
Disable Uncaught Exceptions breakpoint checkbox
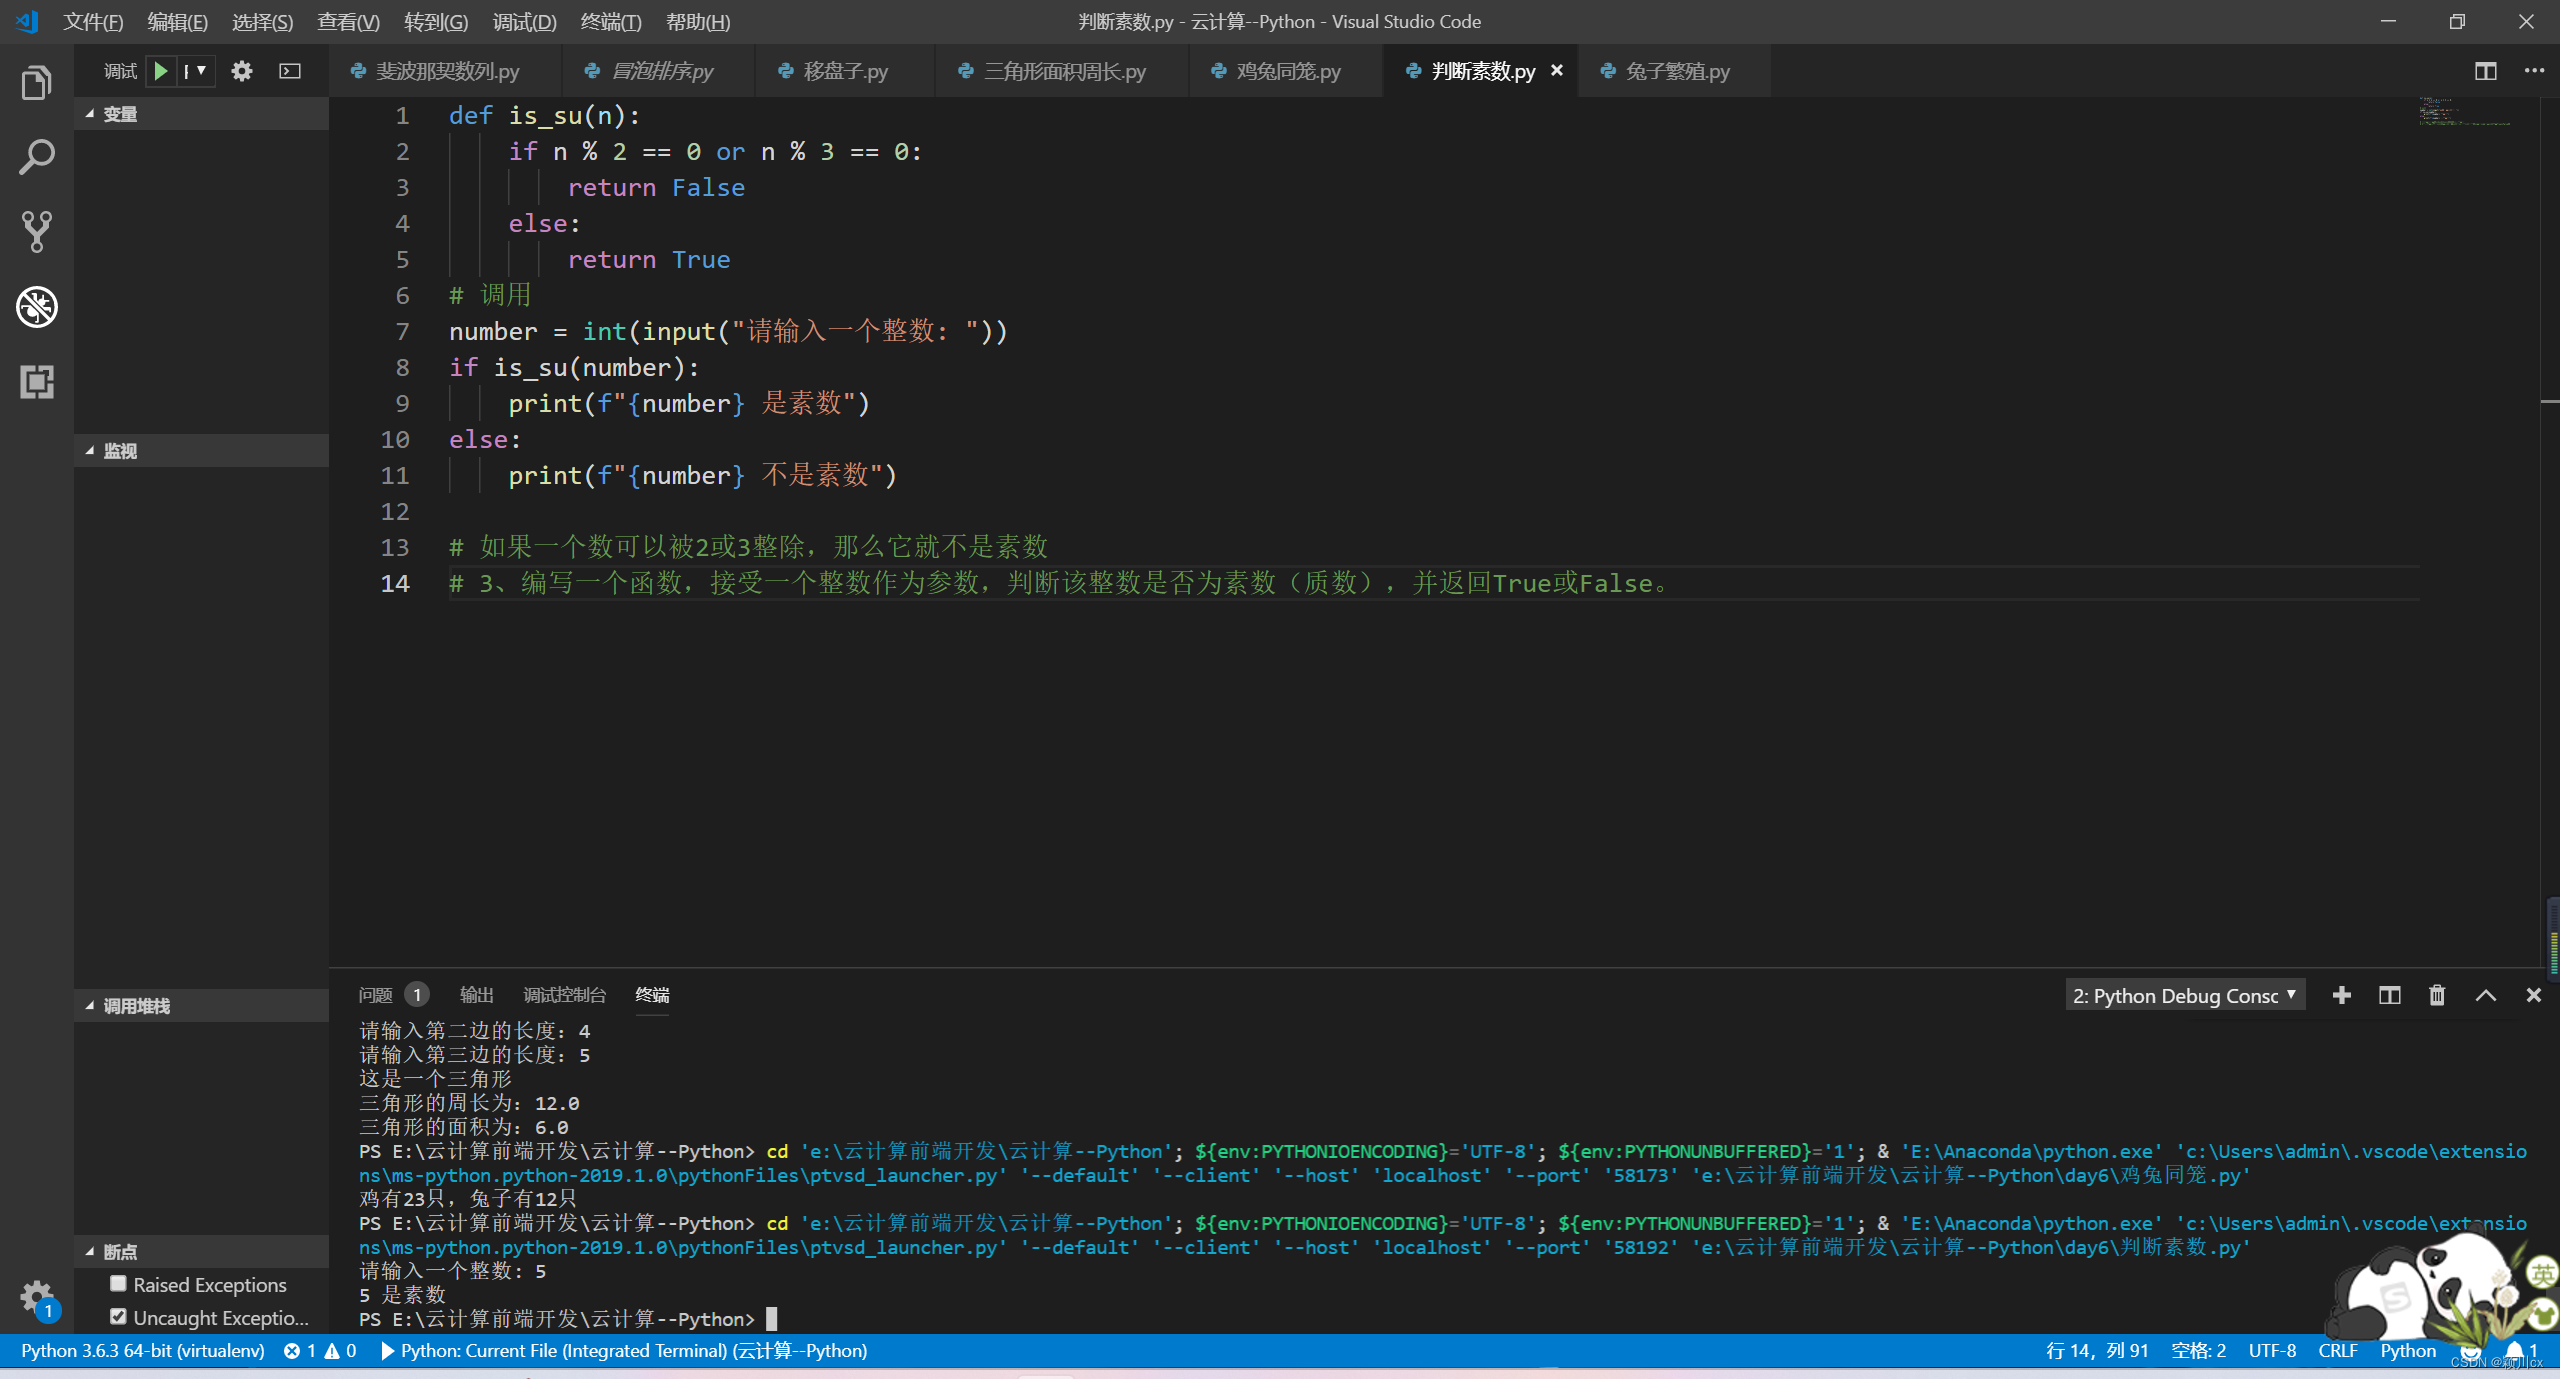tap(119, 1316)
